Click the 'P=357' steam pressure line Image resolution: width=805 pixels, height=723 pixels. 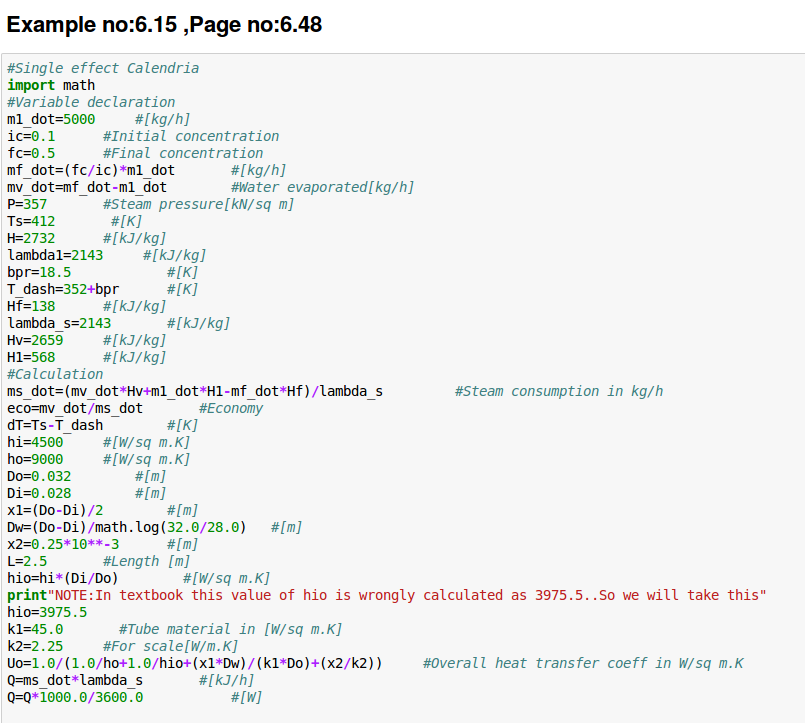pyautogui.click(x=27, y=204)
